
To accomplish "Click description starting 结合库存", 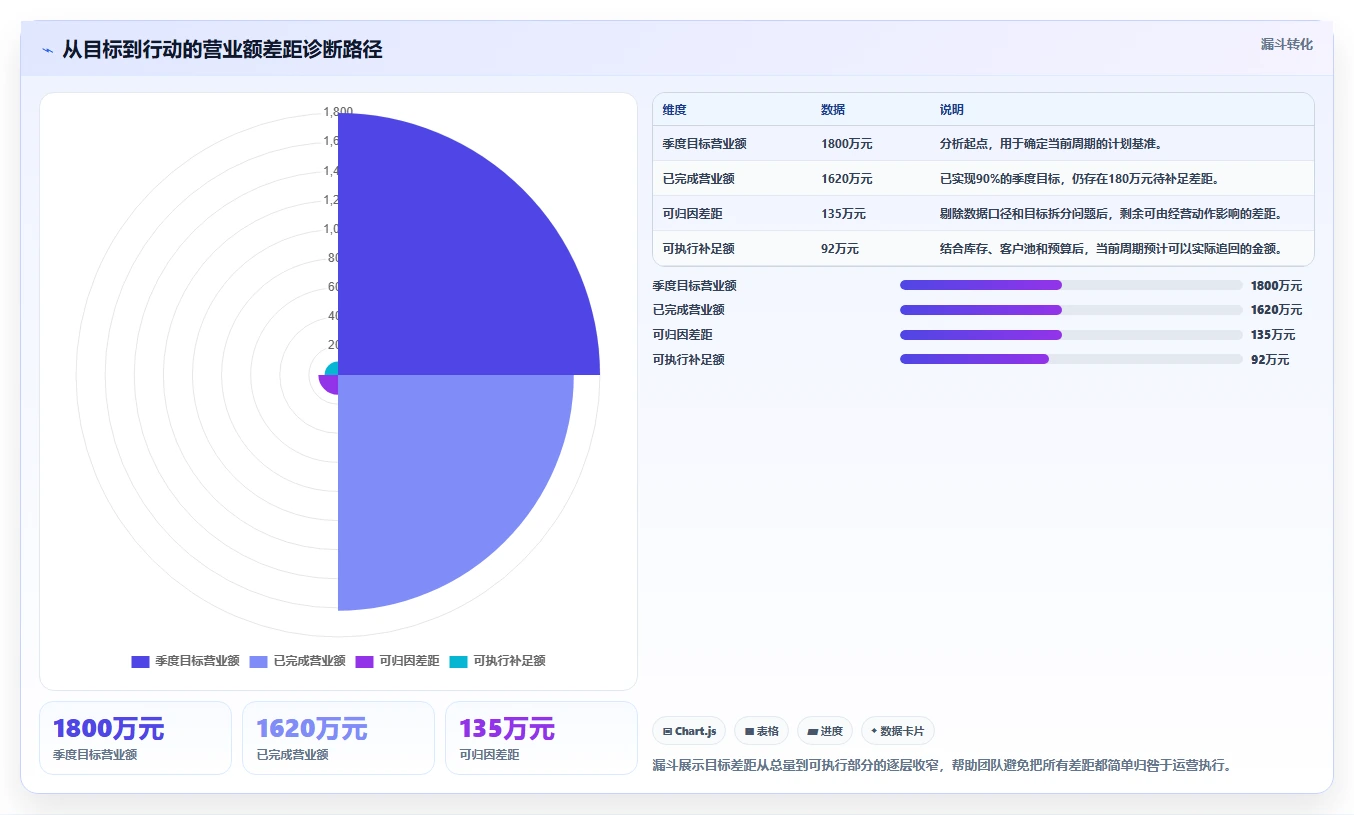I will [1111, 249].
